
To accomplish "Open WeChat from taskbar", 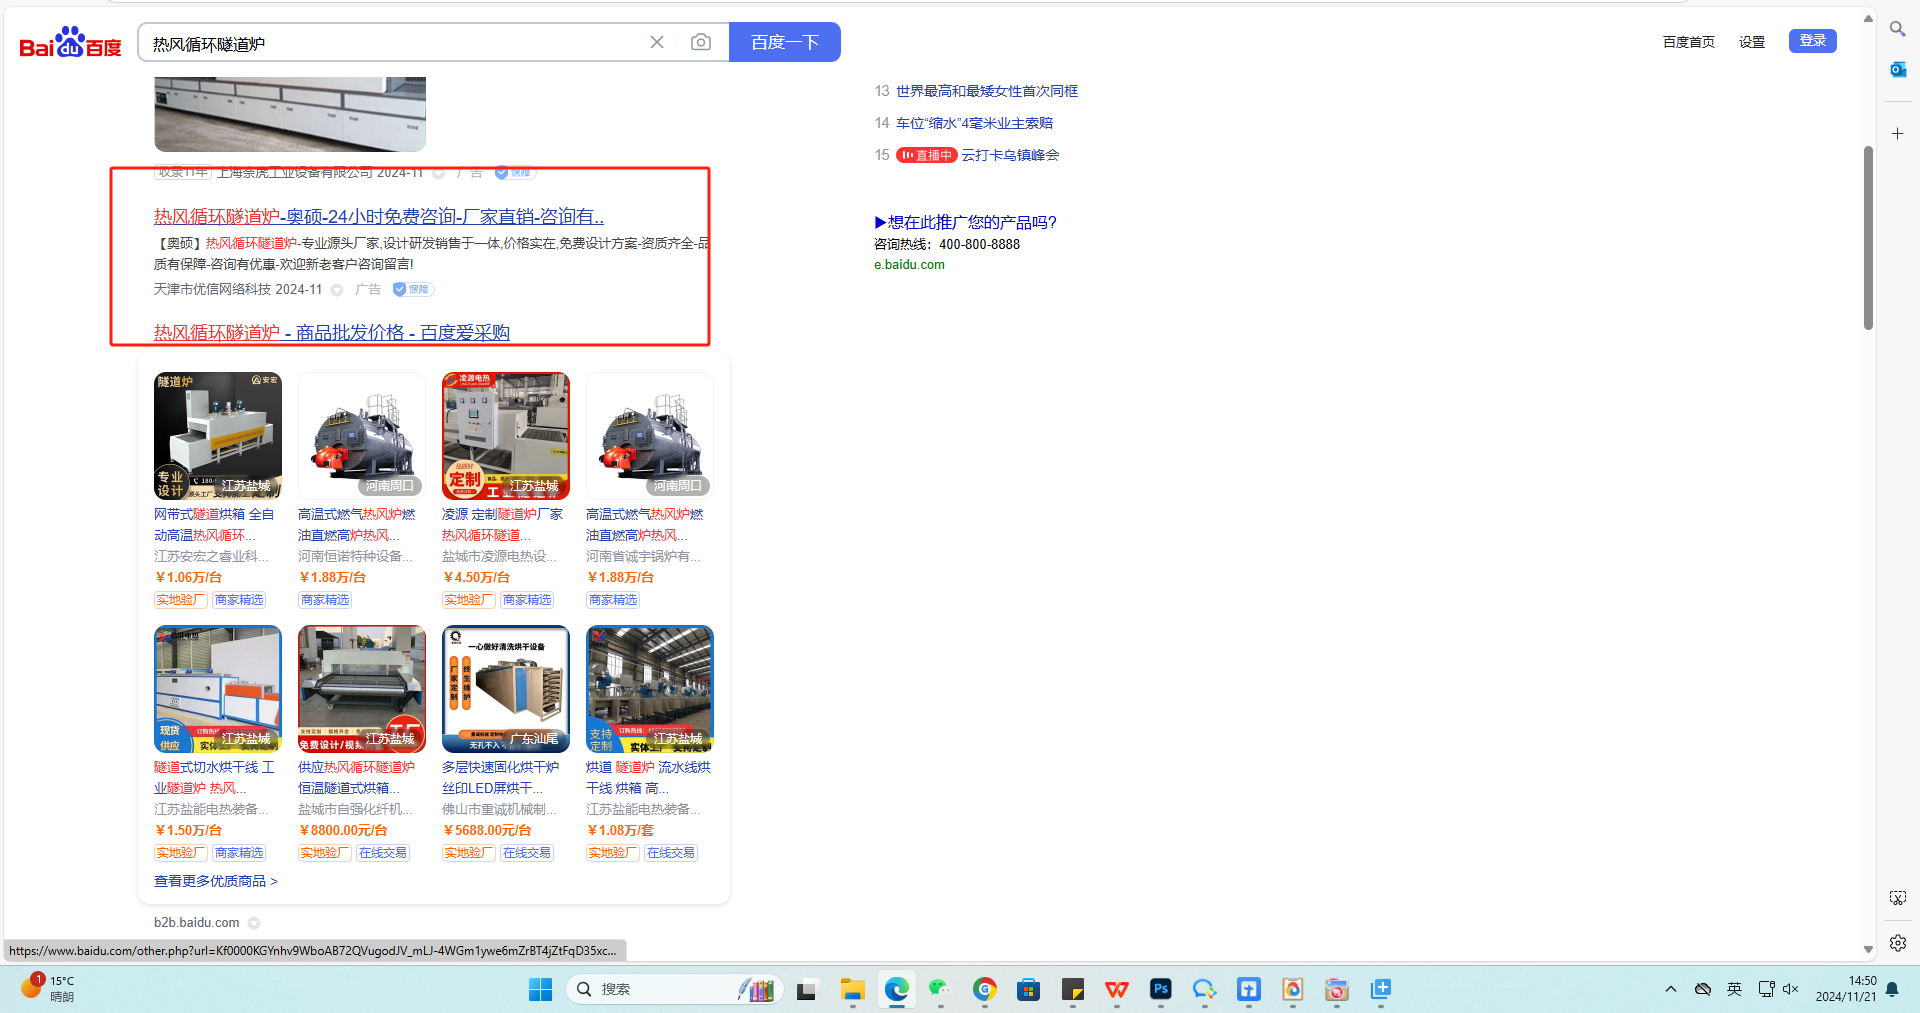I will tap(940, 989).
